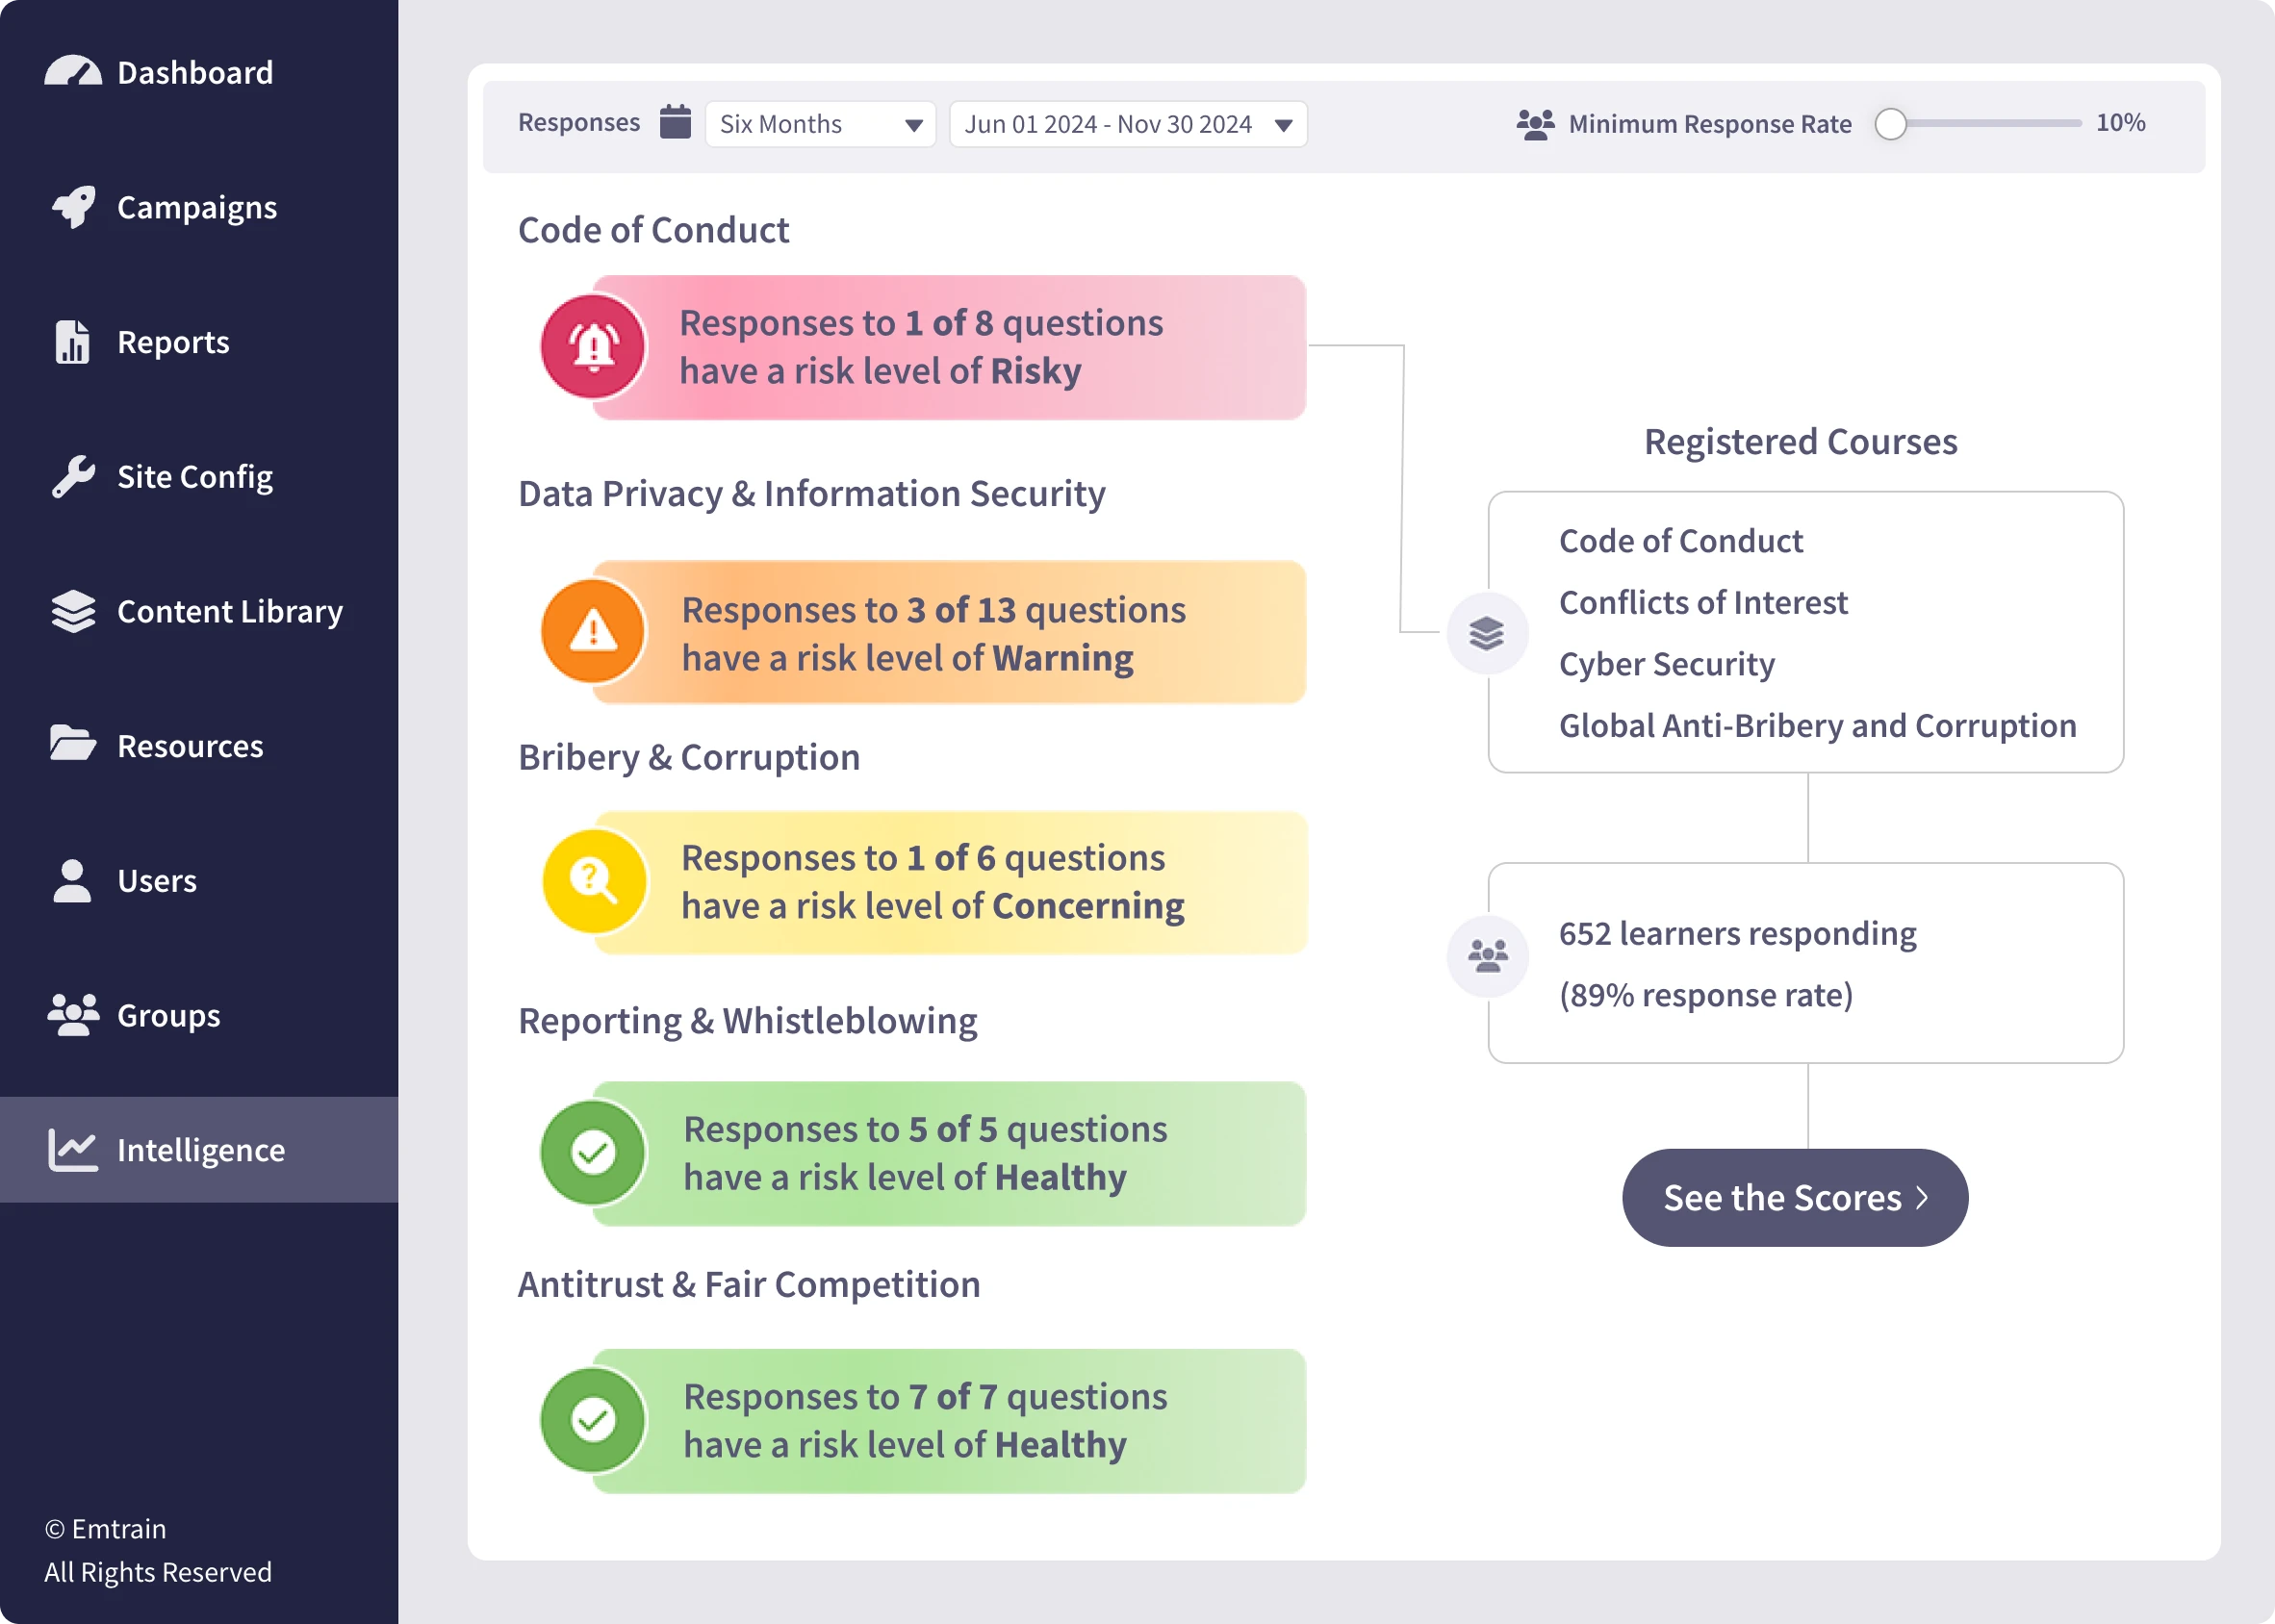Open the Antitrust Healthy risk card
This screenshot has height=1624, width=2275.
click(x=923, y=1420)
